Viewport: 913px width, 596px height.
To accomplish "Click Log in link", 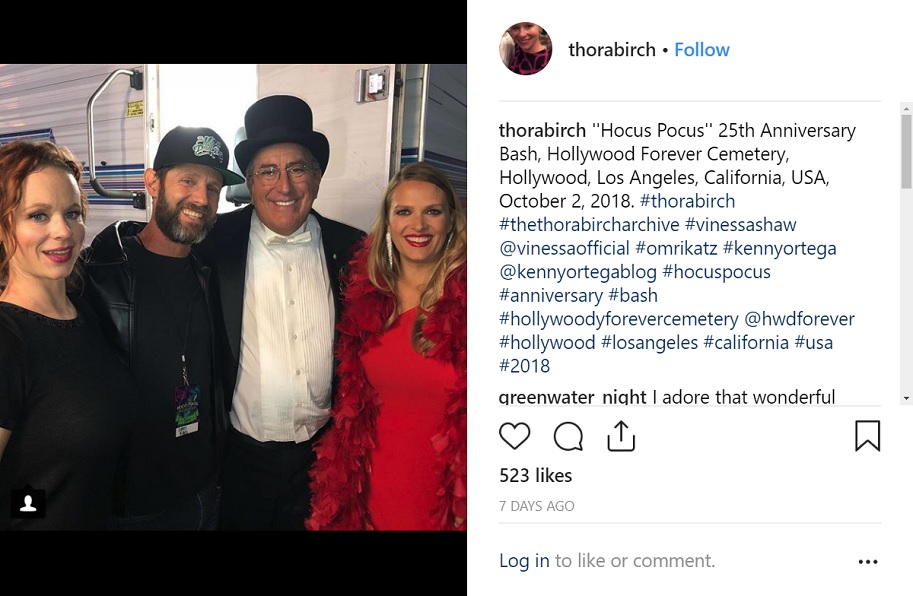I will [x=524, y=561].
